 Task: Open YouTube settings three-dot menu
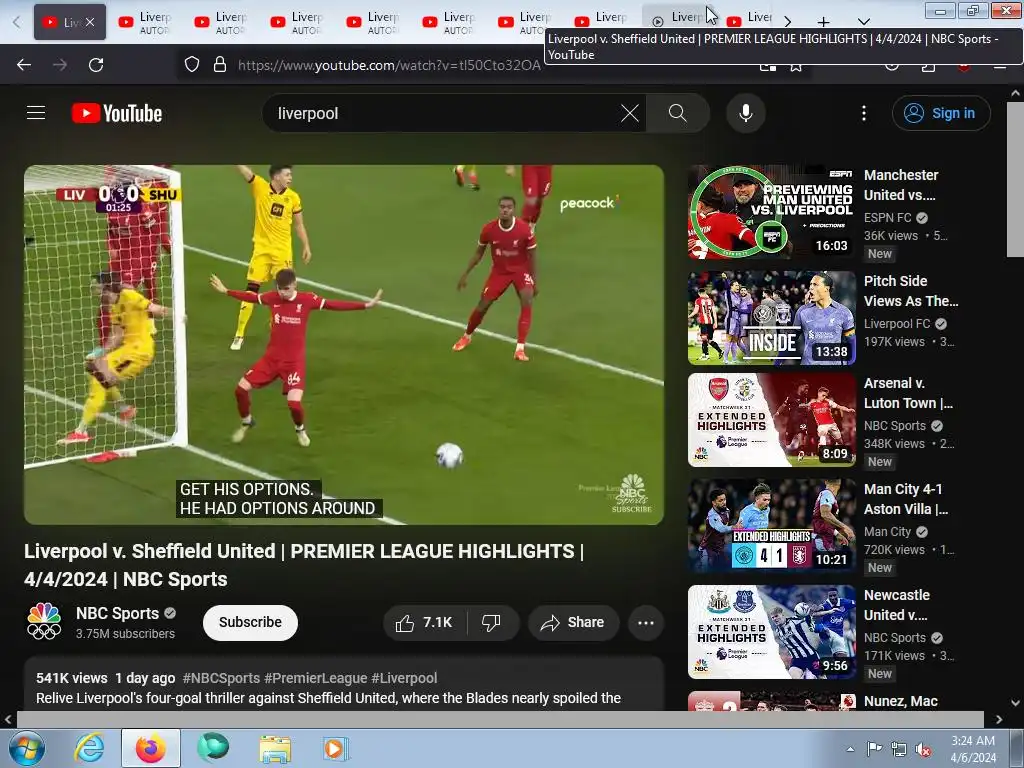[863, 113]
